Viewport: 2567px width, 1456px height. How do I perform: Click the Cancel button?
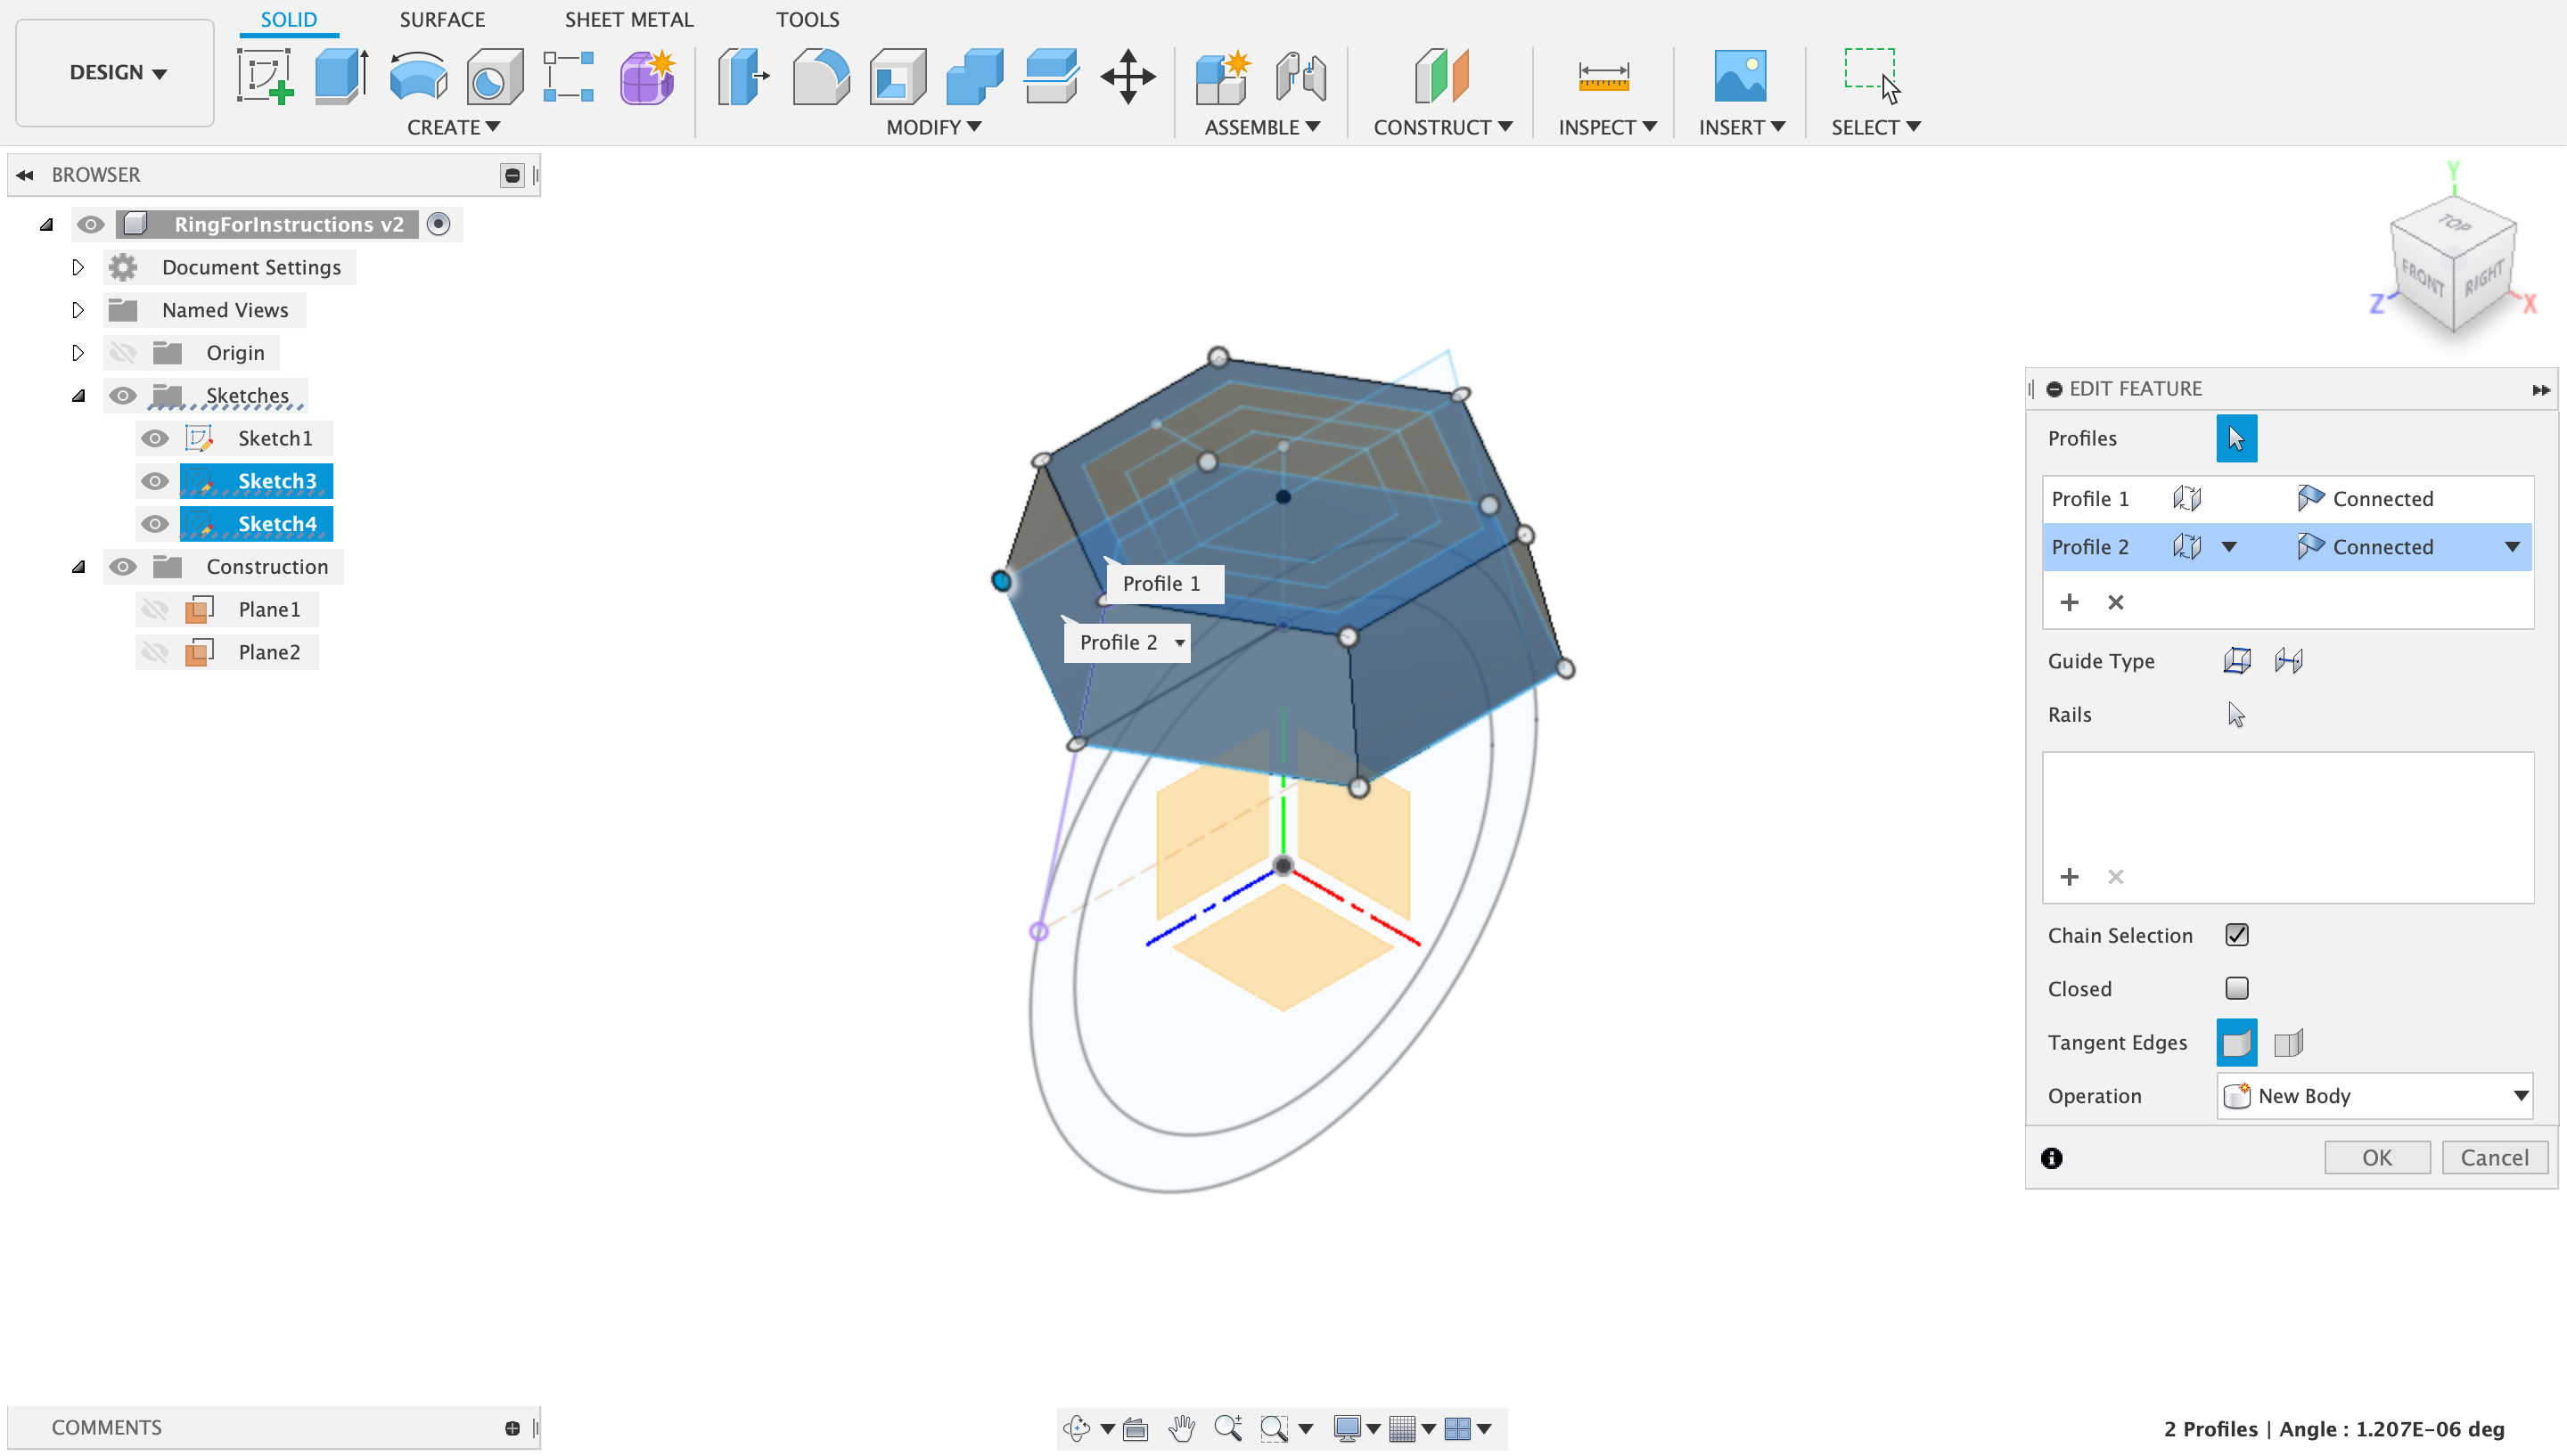[x=2494, y=1157]
